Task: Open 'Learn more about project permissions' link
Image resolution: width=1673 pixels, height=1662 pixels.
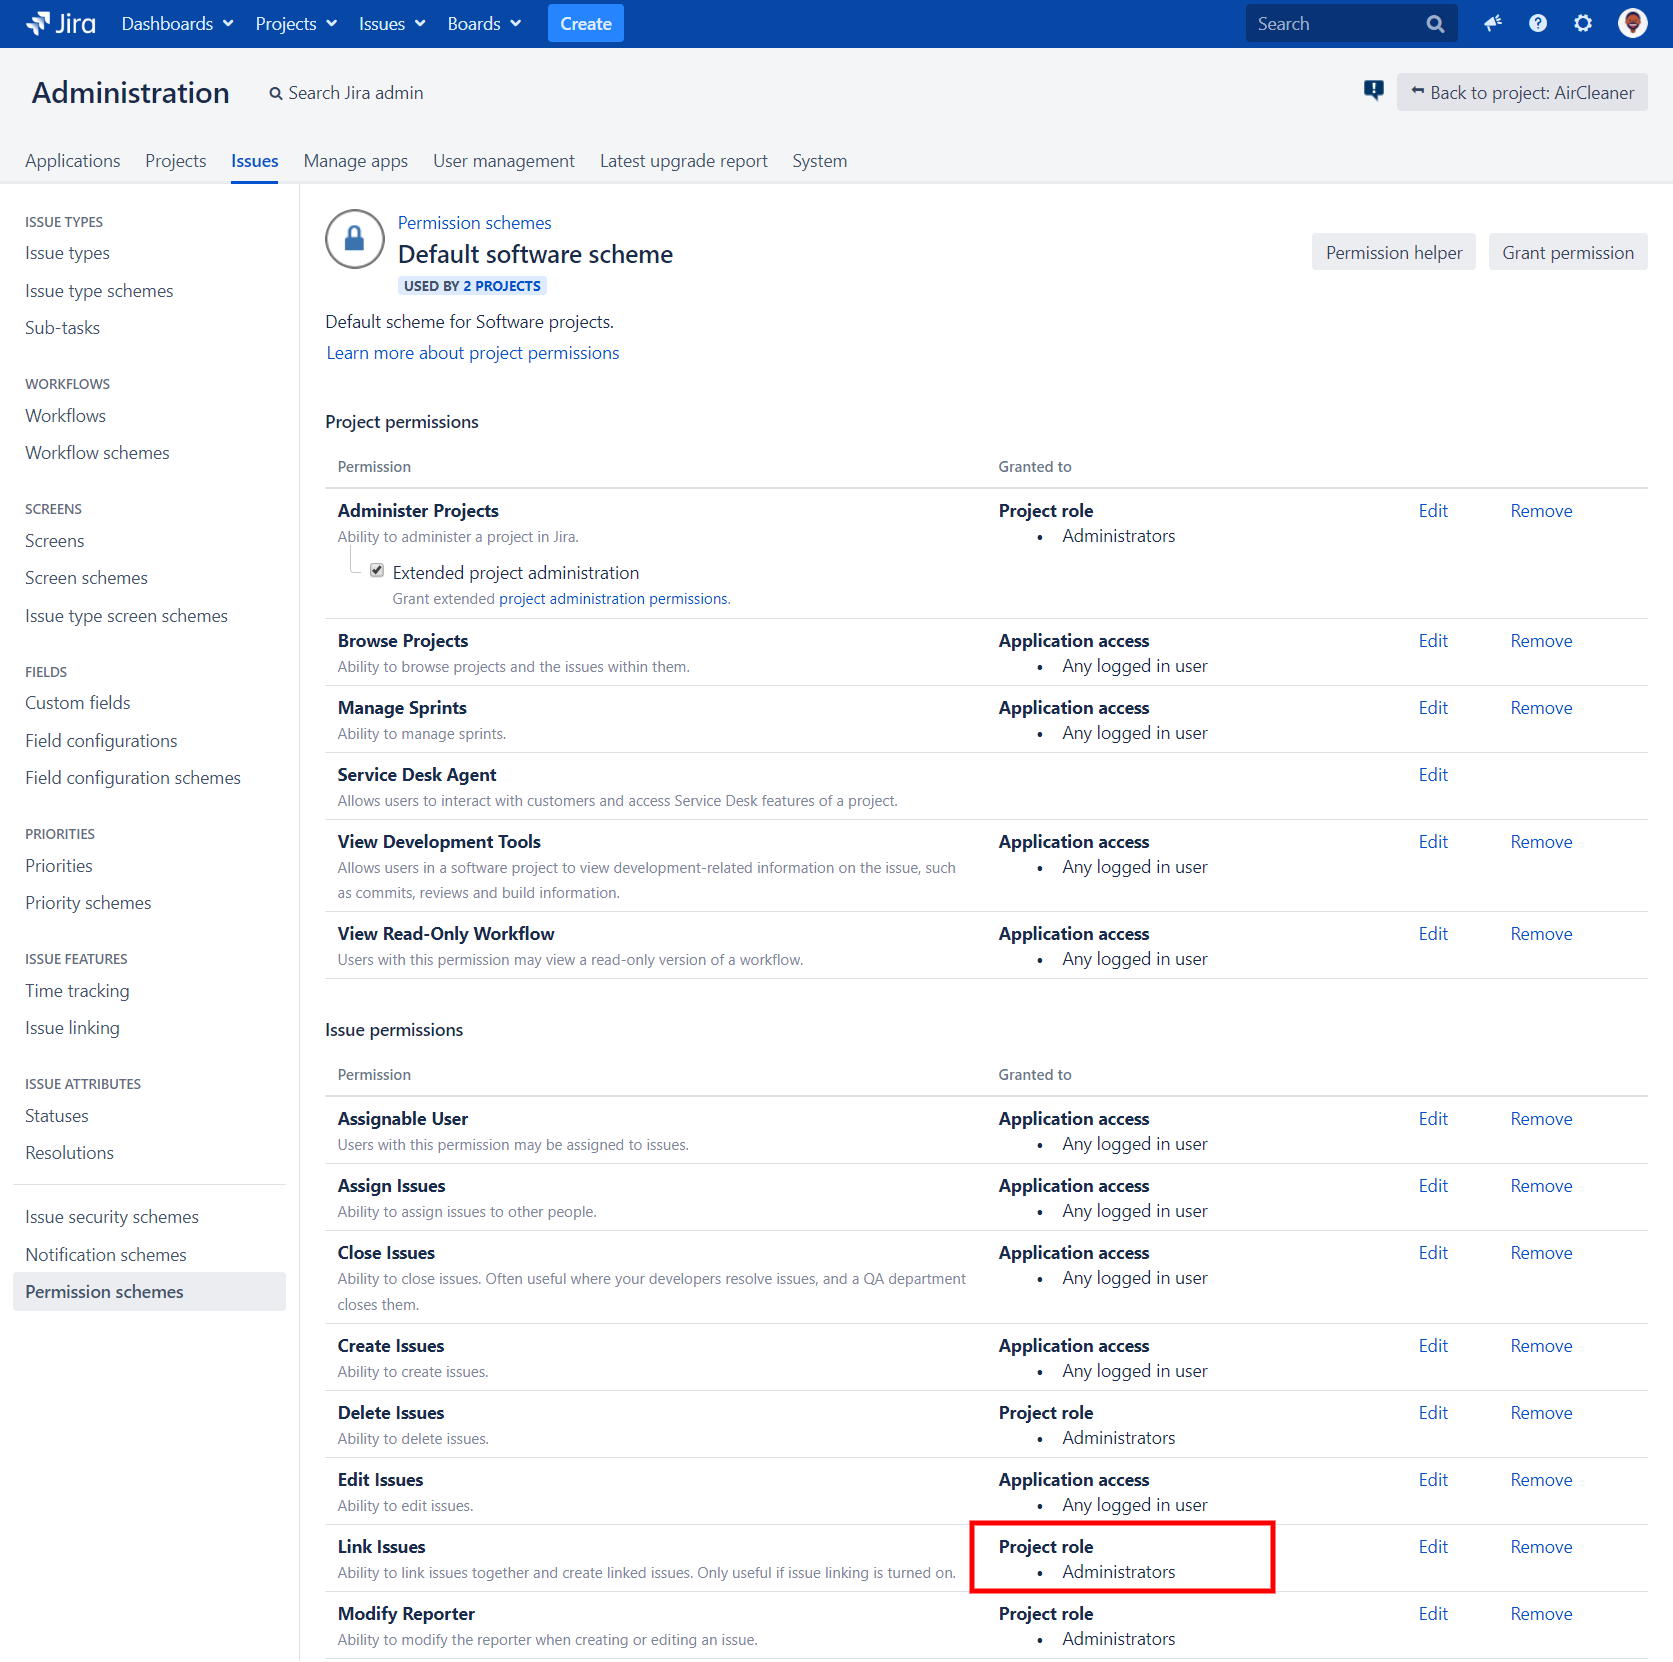Action: 472,352
